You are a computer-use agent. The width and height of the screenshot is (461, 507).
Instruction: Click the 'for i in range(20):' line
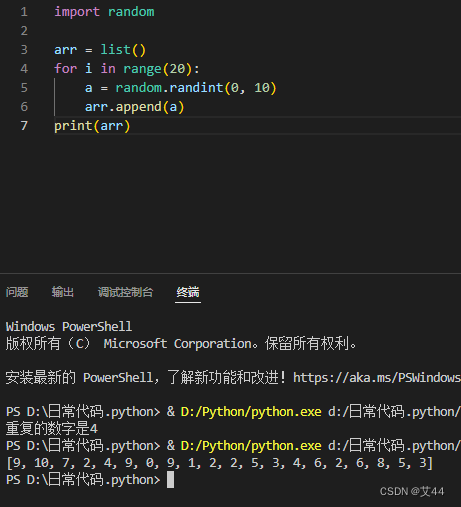coord(127,69)
